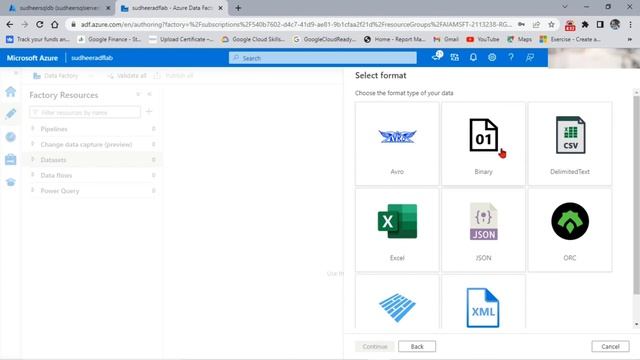Expand the Power Query node
Screen dimensions: 640x360
click(33, 191)
